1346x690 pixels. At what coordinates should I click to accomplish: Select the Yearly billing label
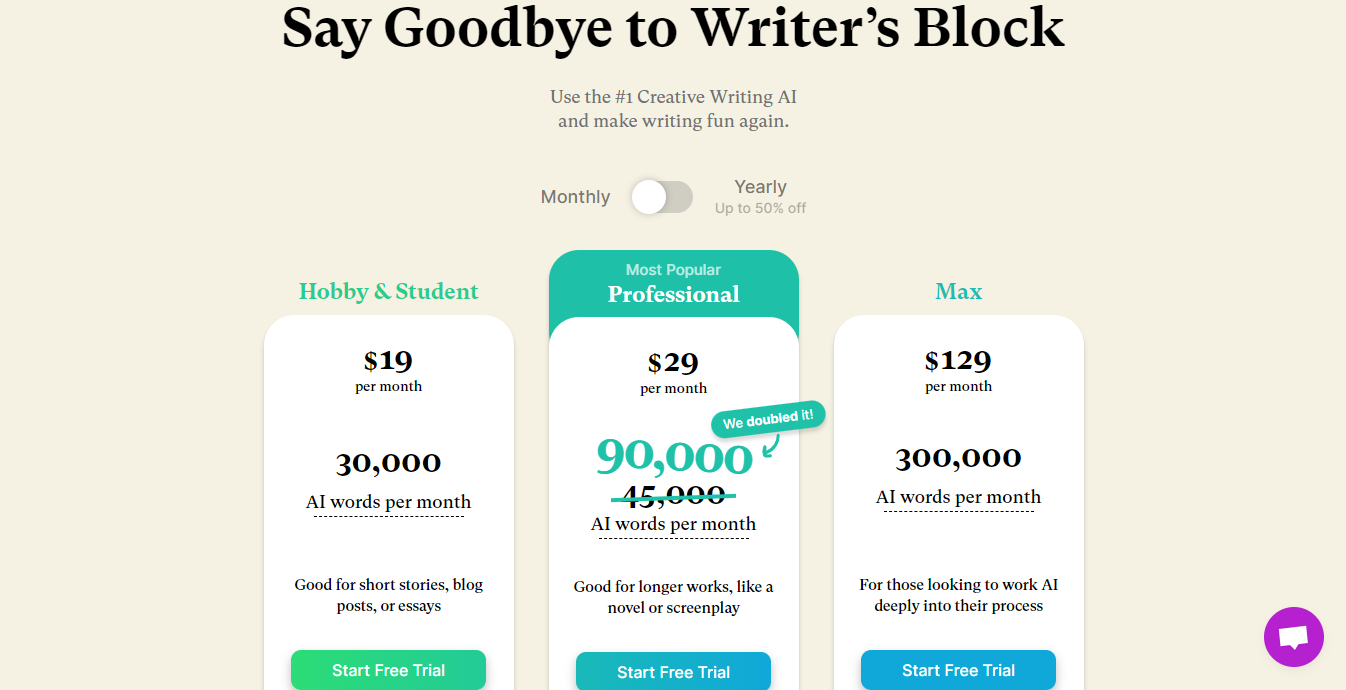(760, 187)
